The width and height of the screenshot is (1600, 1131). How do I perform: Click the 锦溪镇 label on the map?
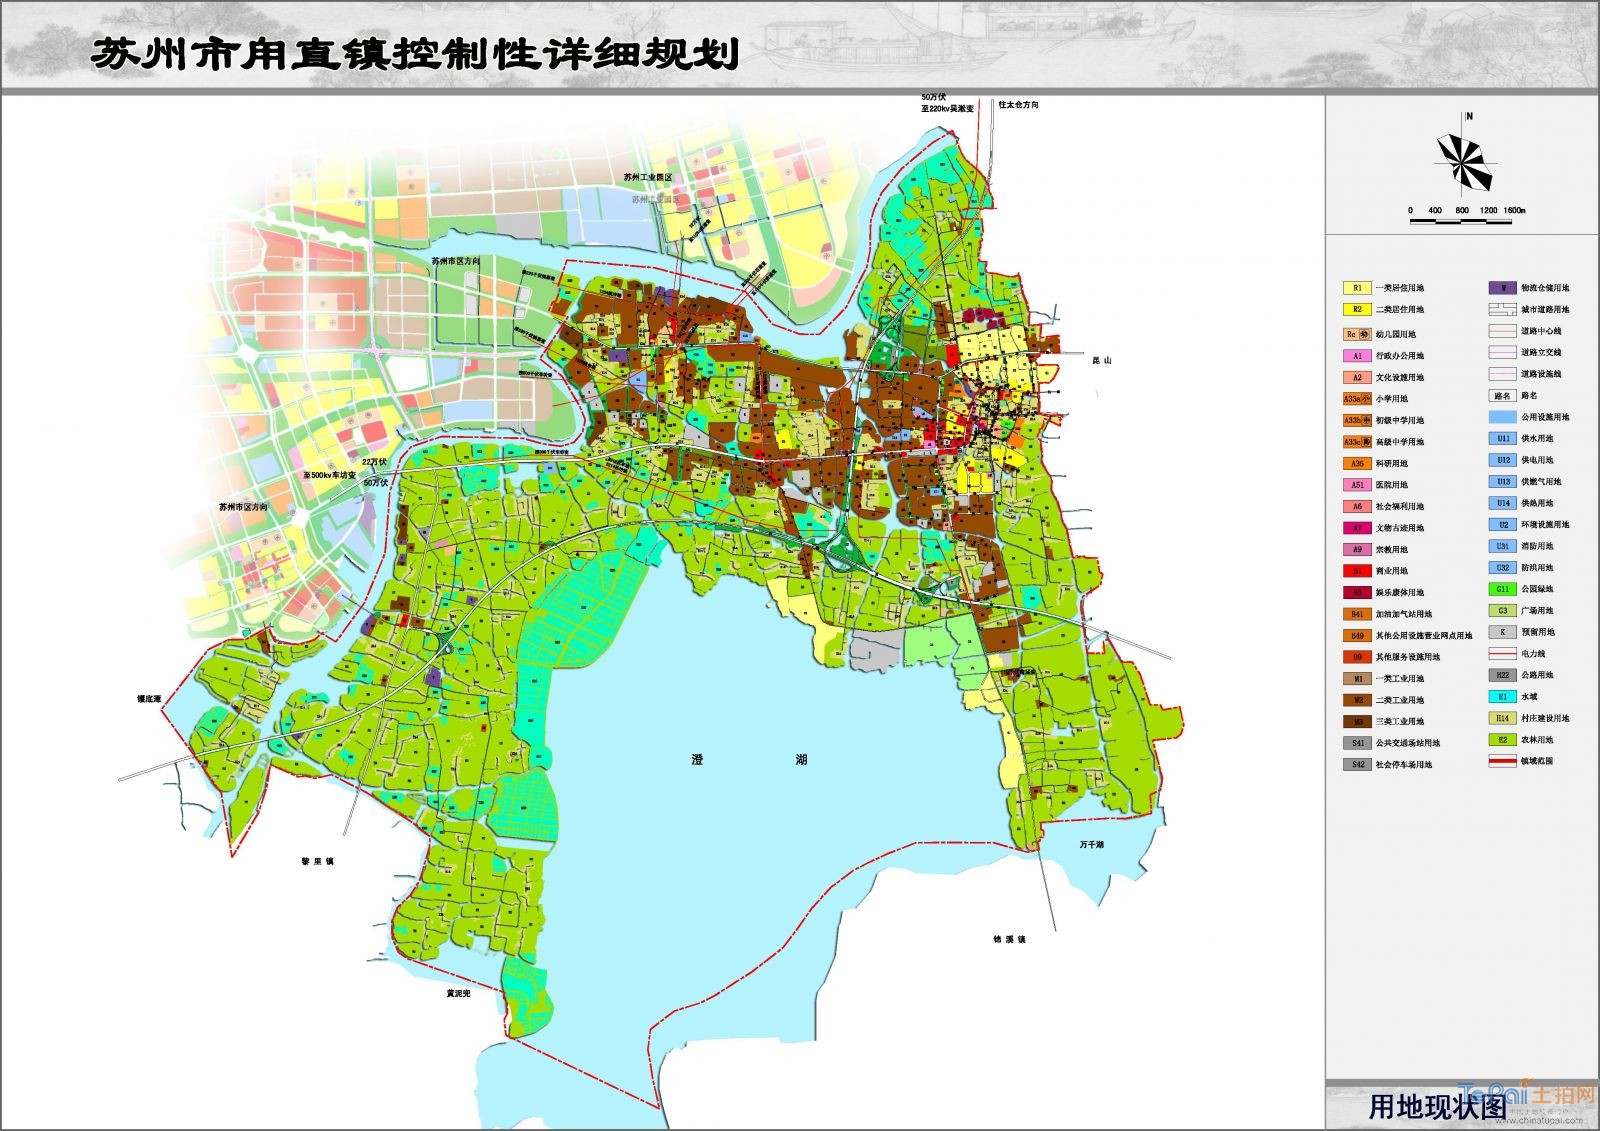[x=1009, y=940]
